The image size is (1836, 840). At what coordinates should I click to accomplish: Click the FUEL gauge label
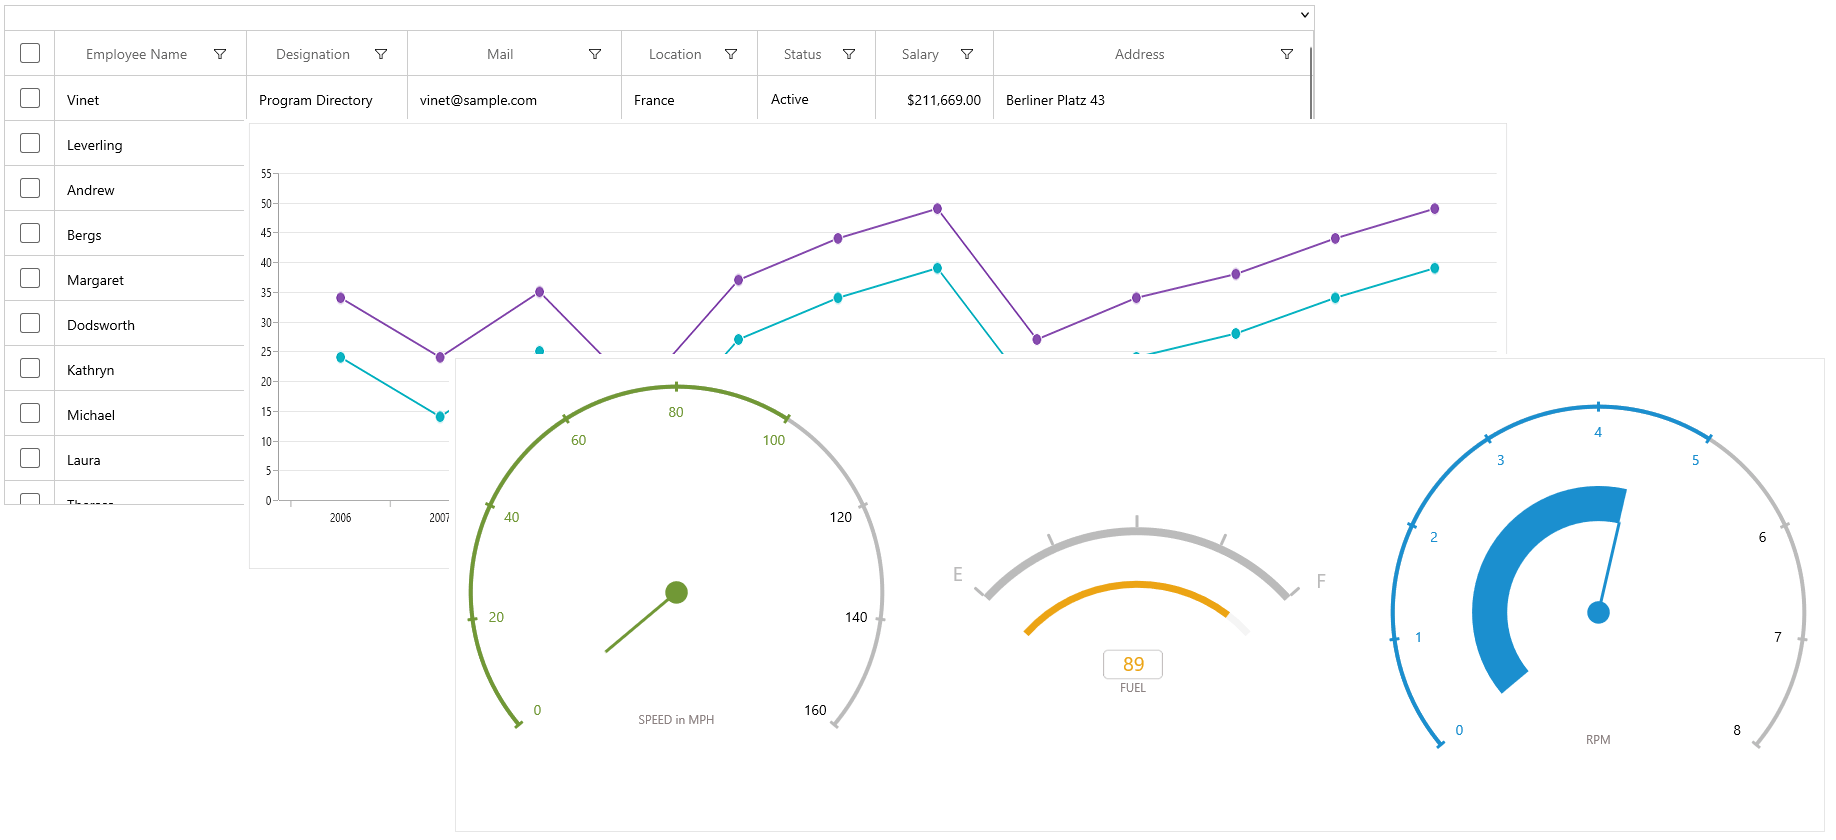pos(1133,688)
